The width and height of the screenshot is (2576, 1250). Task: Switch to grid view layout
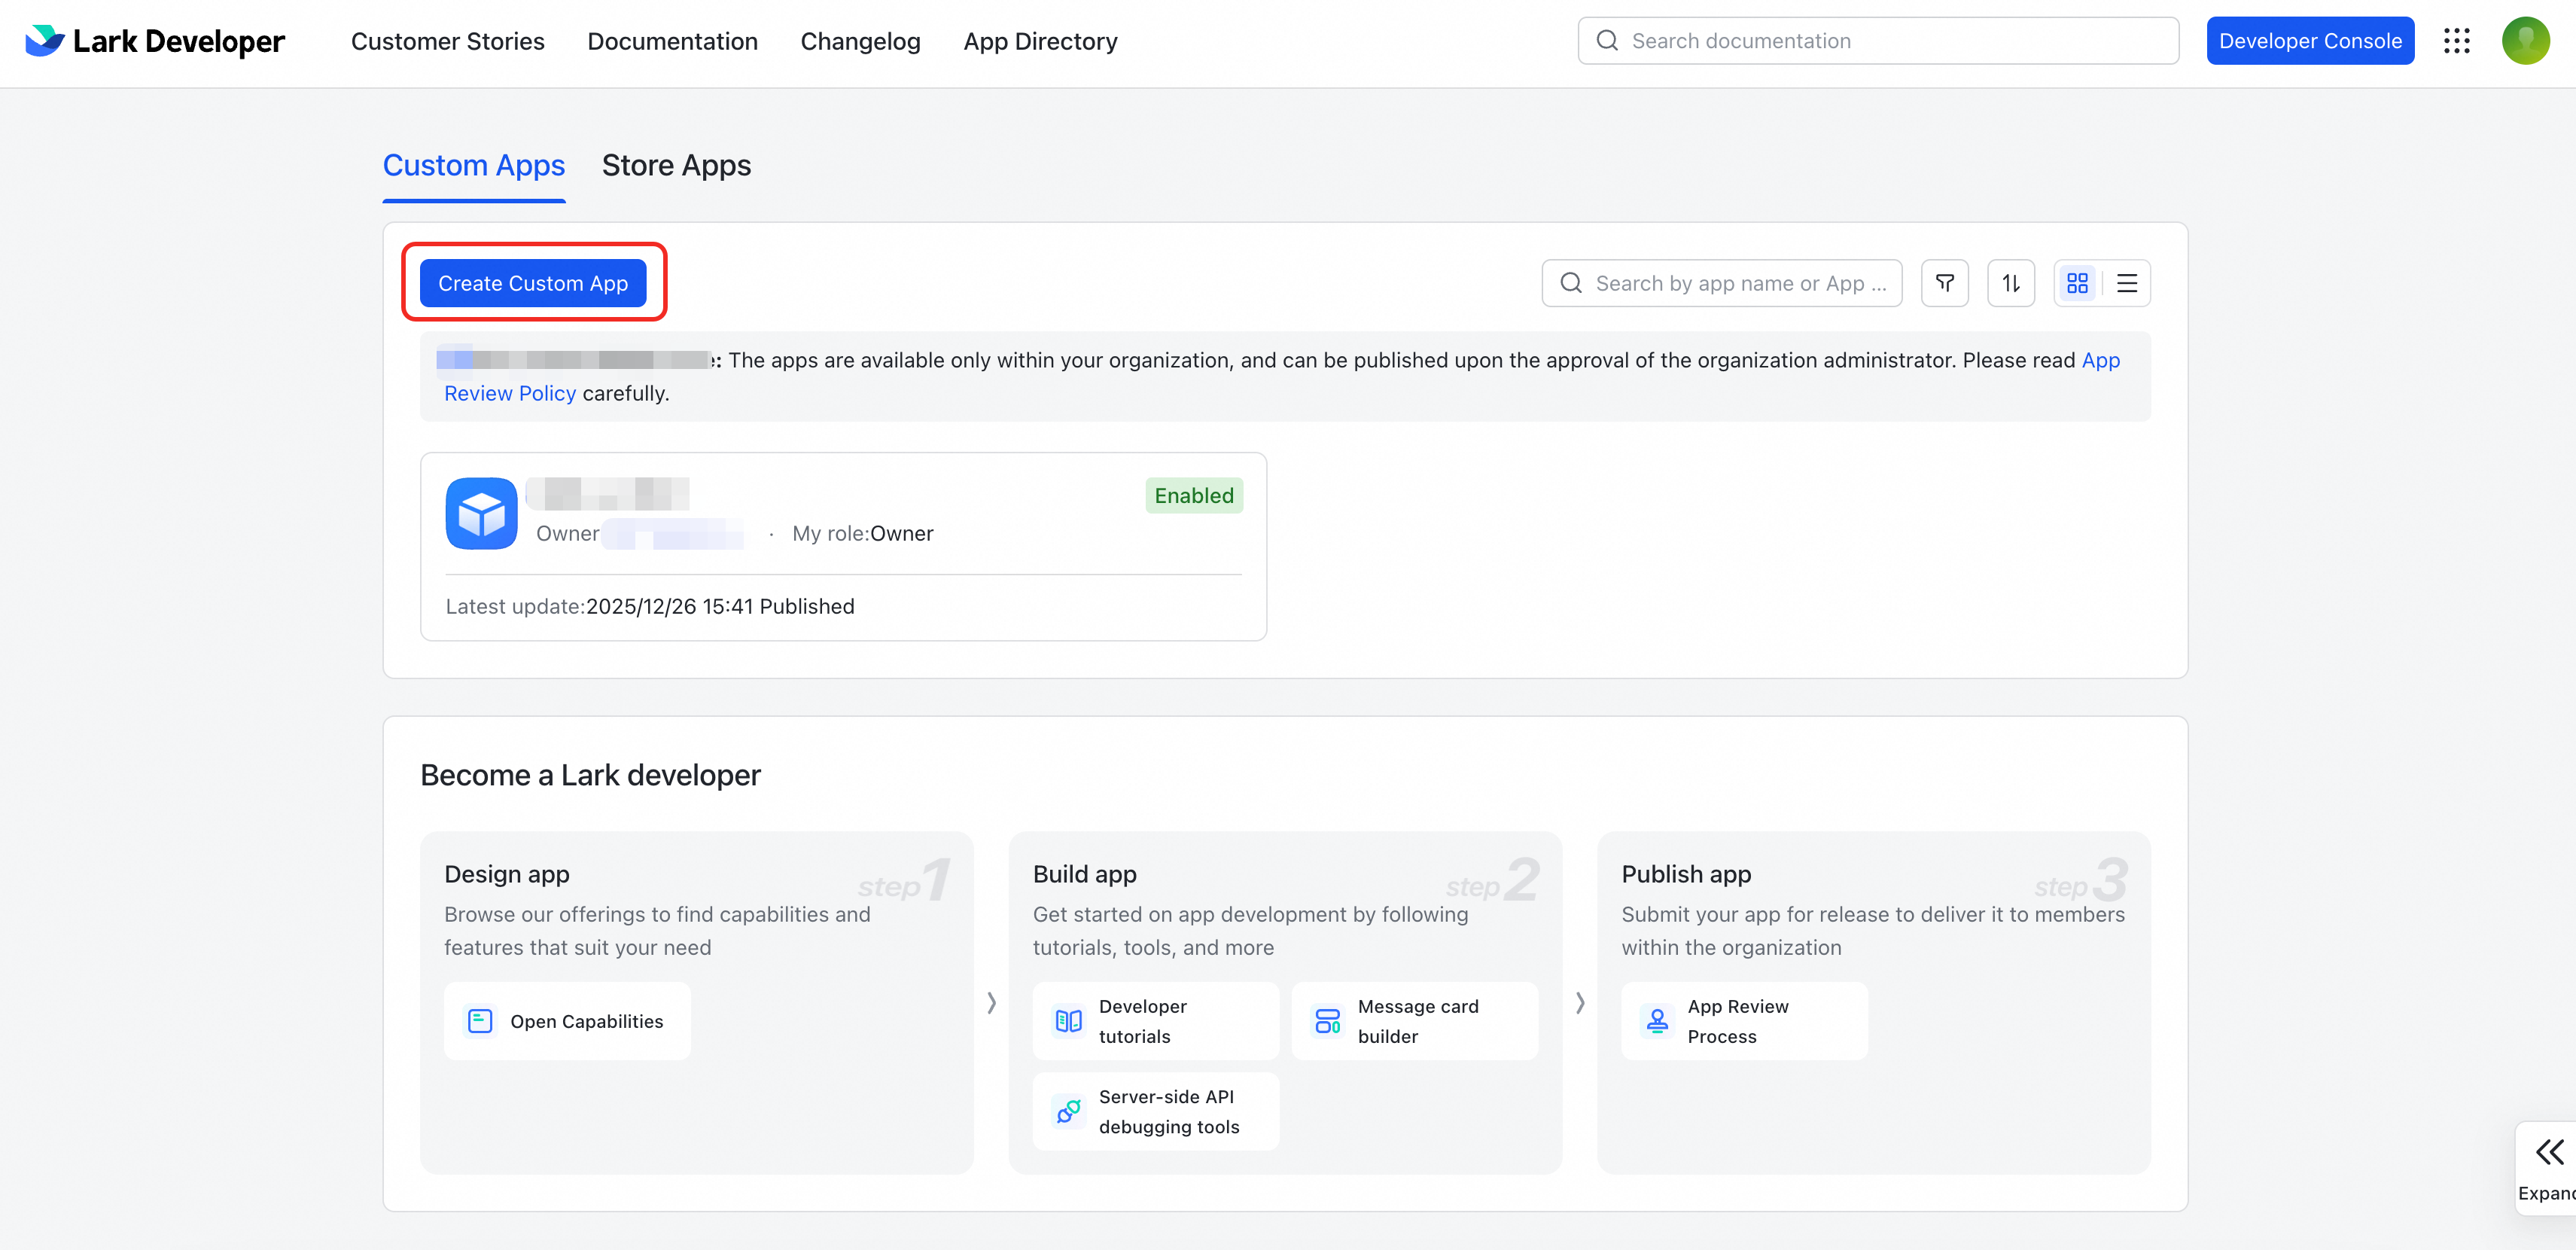tap(2077, 284)
